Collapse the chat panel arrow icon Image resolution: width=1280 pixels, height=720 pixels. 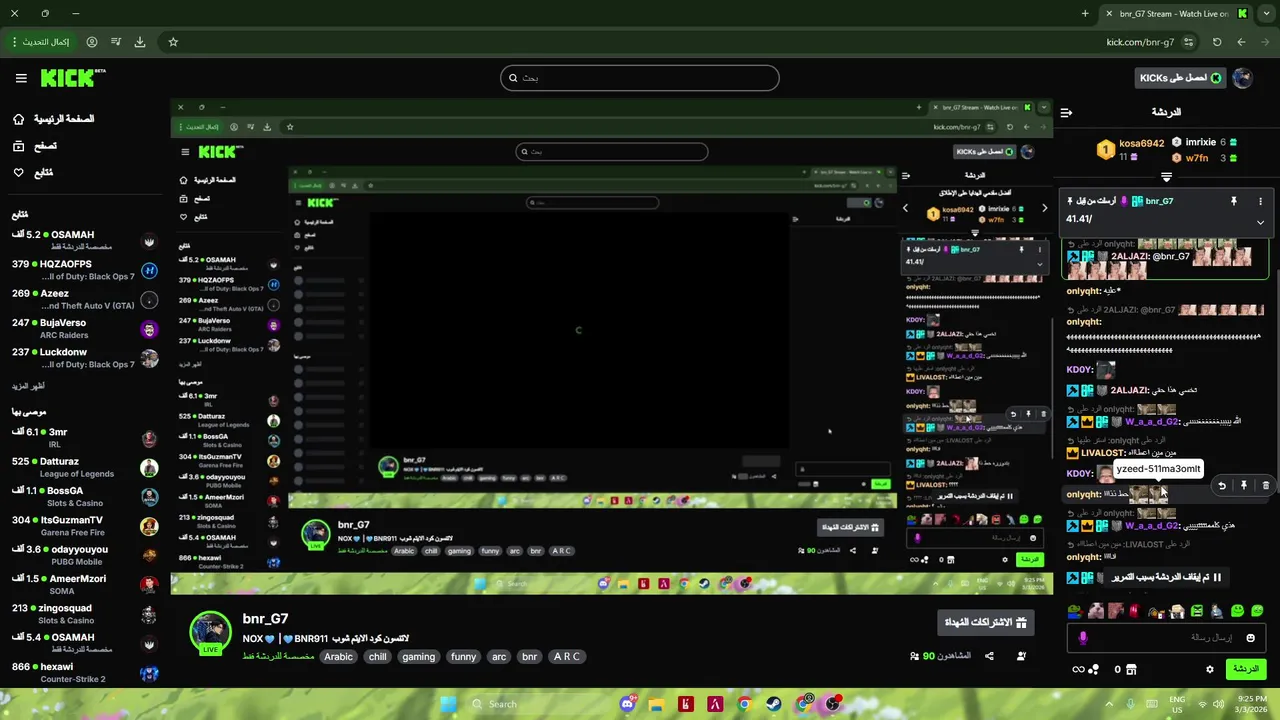coord(1066,112)
